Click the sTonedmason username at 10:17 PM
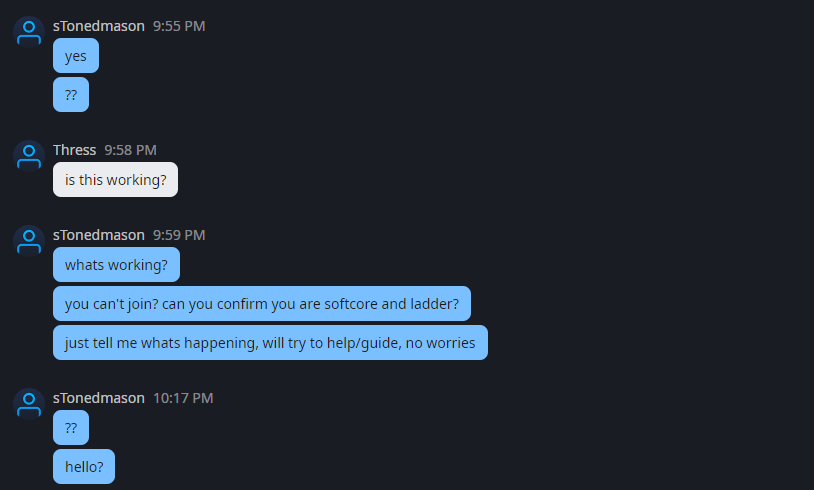814x490 pixels. (99, 398)
